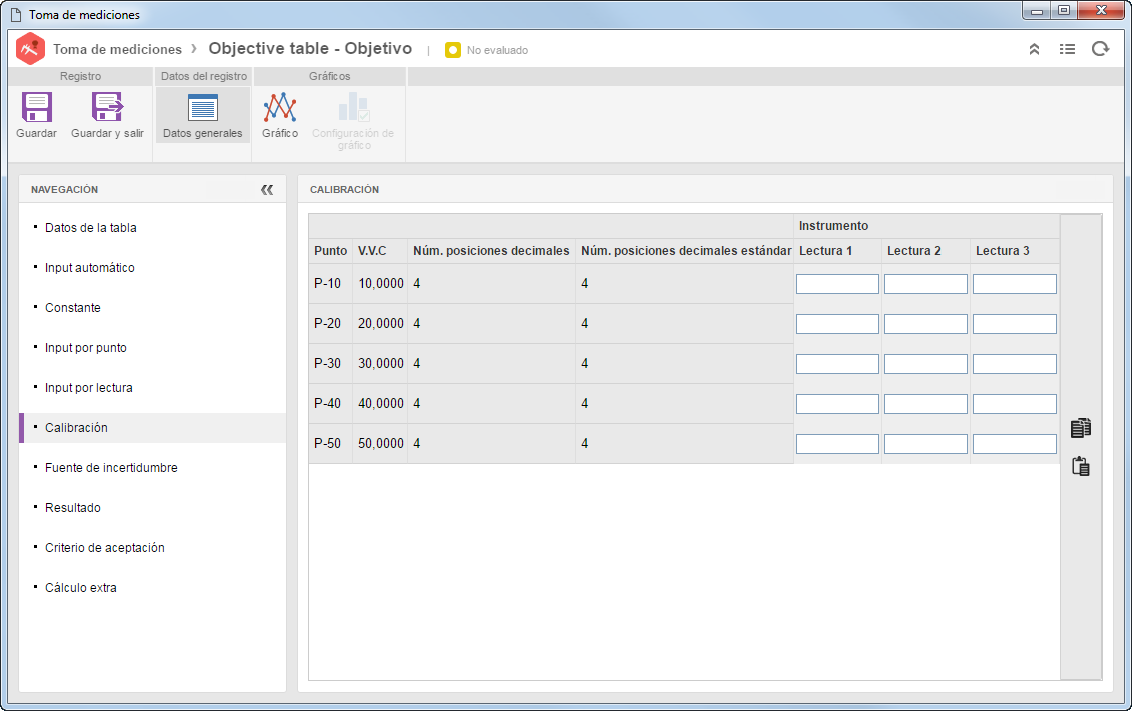
Task: Click Lectura 3 field for P-50
Action: 1015,444
